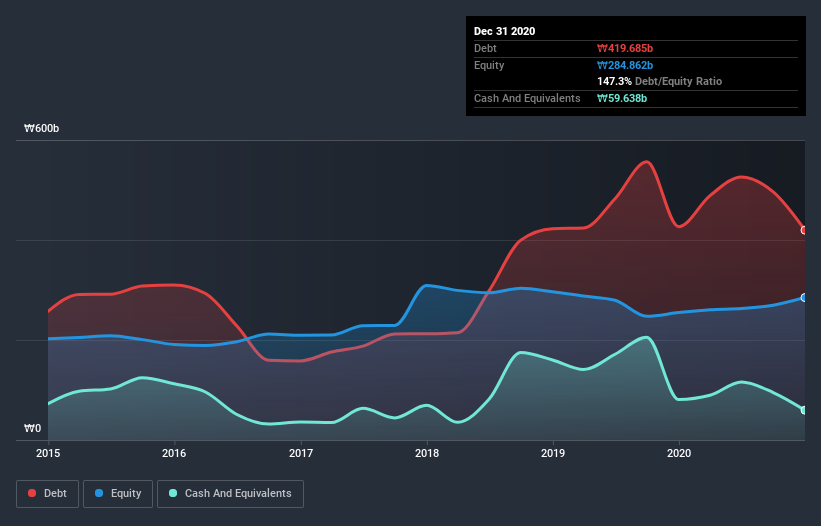Screen dimensions: 821x526
Task: Click Cash And Equivalents label in tooltip
Action: (527, 98)
